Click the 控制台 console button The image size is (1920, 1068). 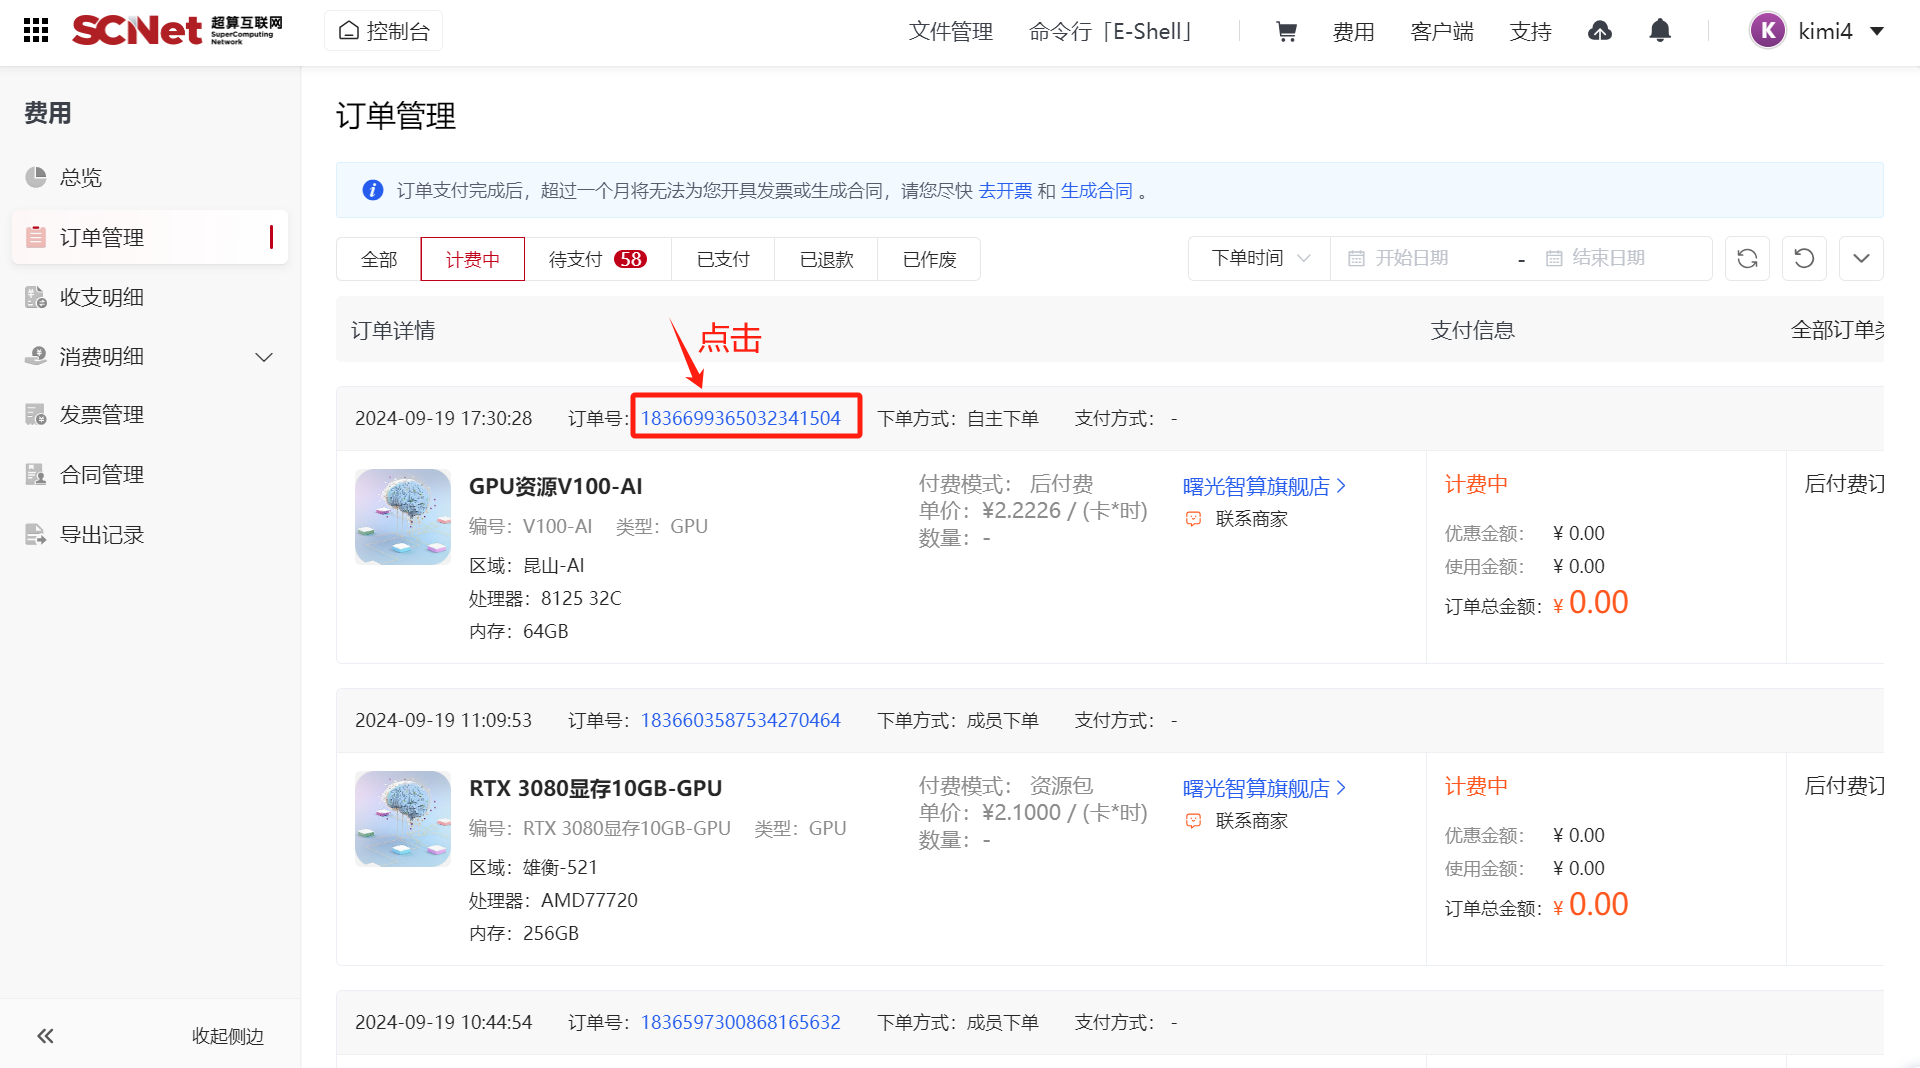point(384,31)
